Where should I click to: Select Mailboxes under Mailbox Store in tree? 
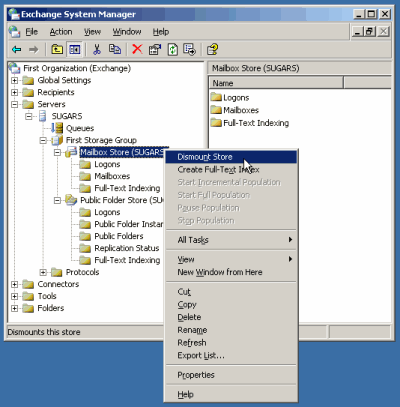pos(112,176)
